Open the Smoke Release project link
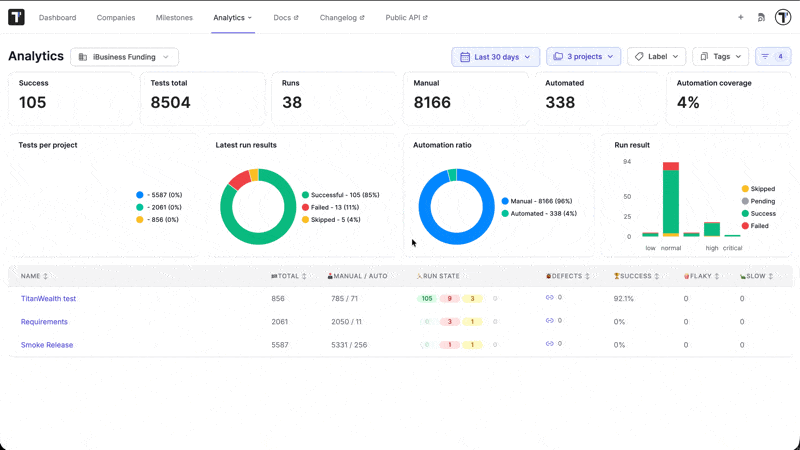 [x=47, y=345]
